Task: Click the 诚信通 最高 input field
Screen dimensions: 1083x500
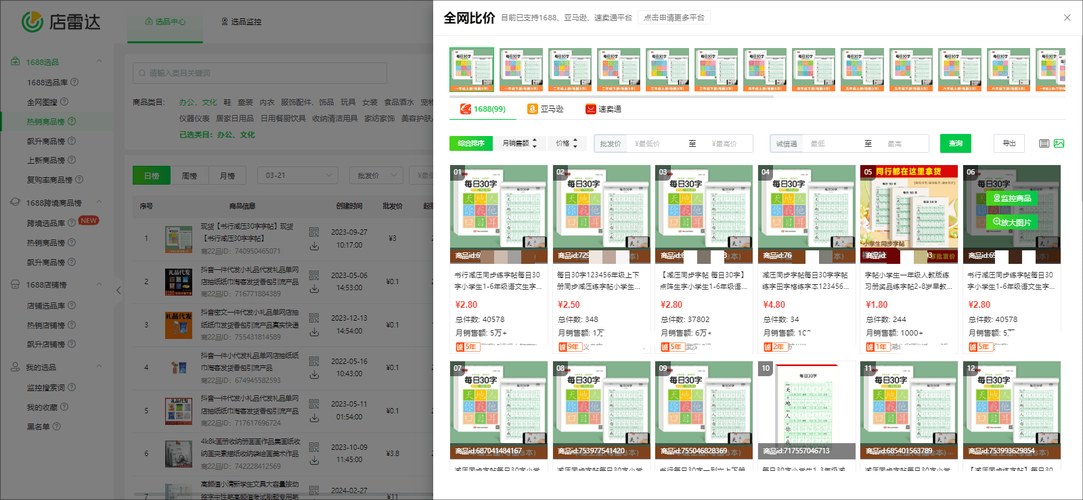Action: tap(901, 144)
